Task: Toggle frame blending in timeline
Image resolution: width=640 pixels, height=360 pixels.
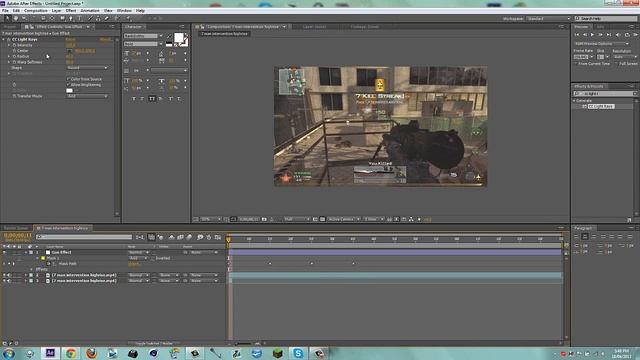Action: [x=180, y=237]
